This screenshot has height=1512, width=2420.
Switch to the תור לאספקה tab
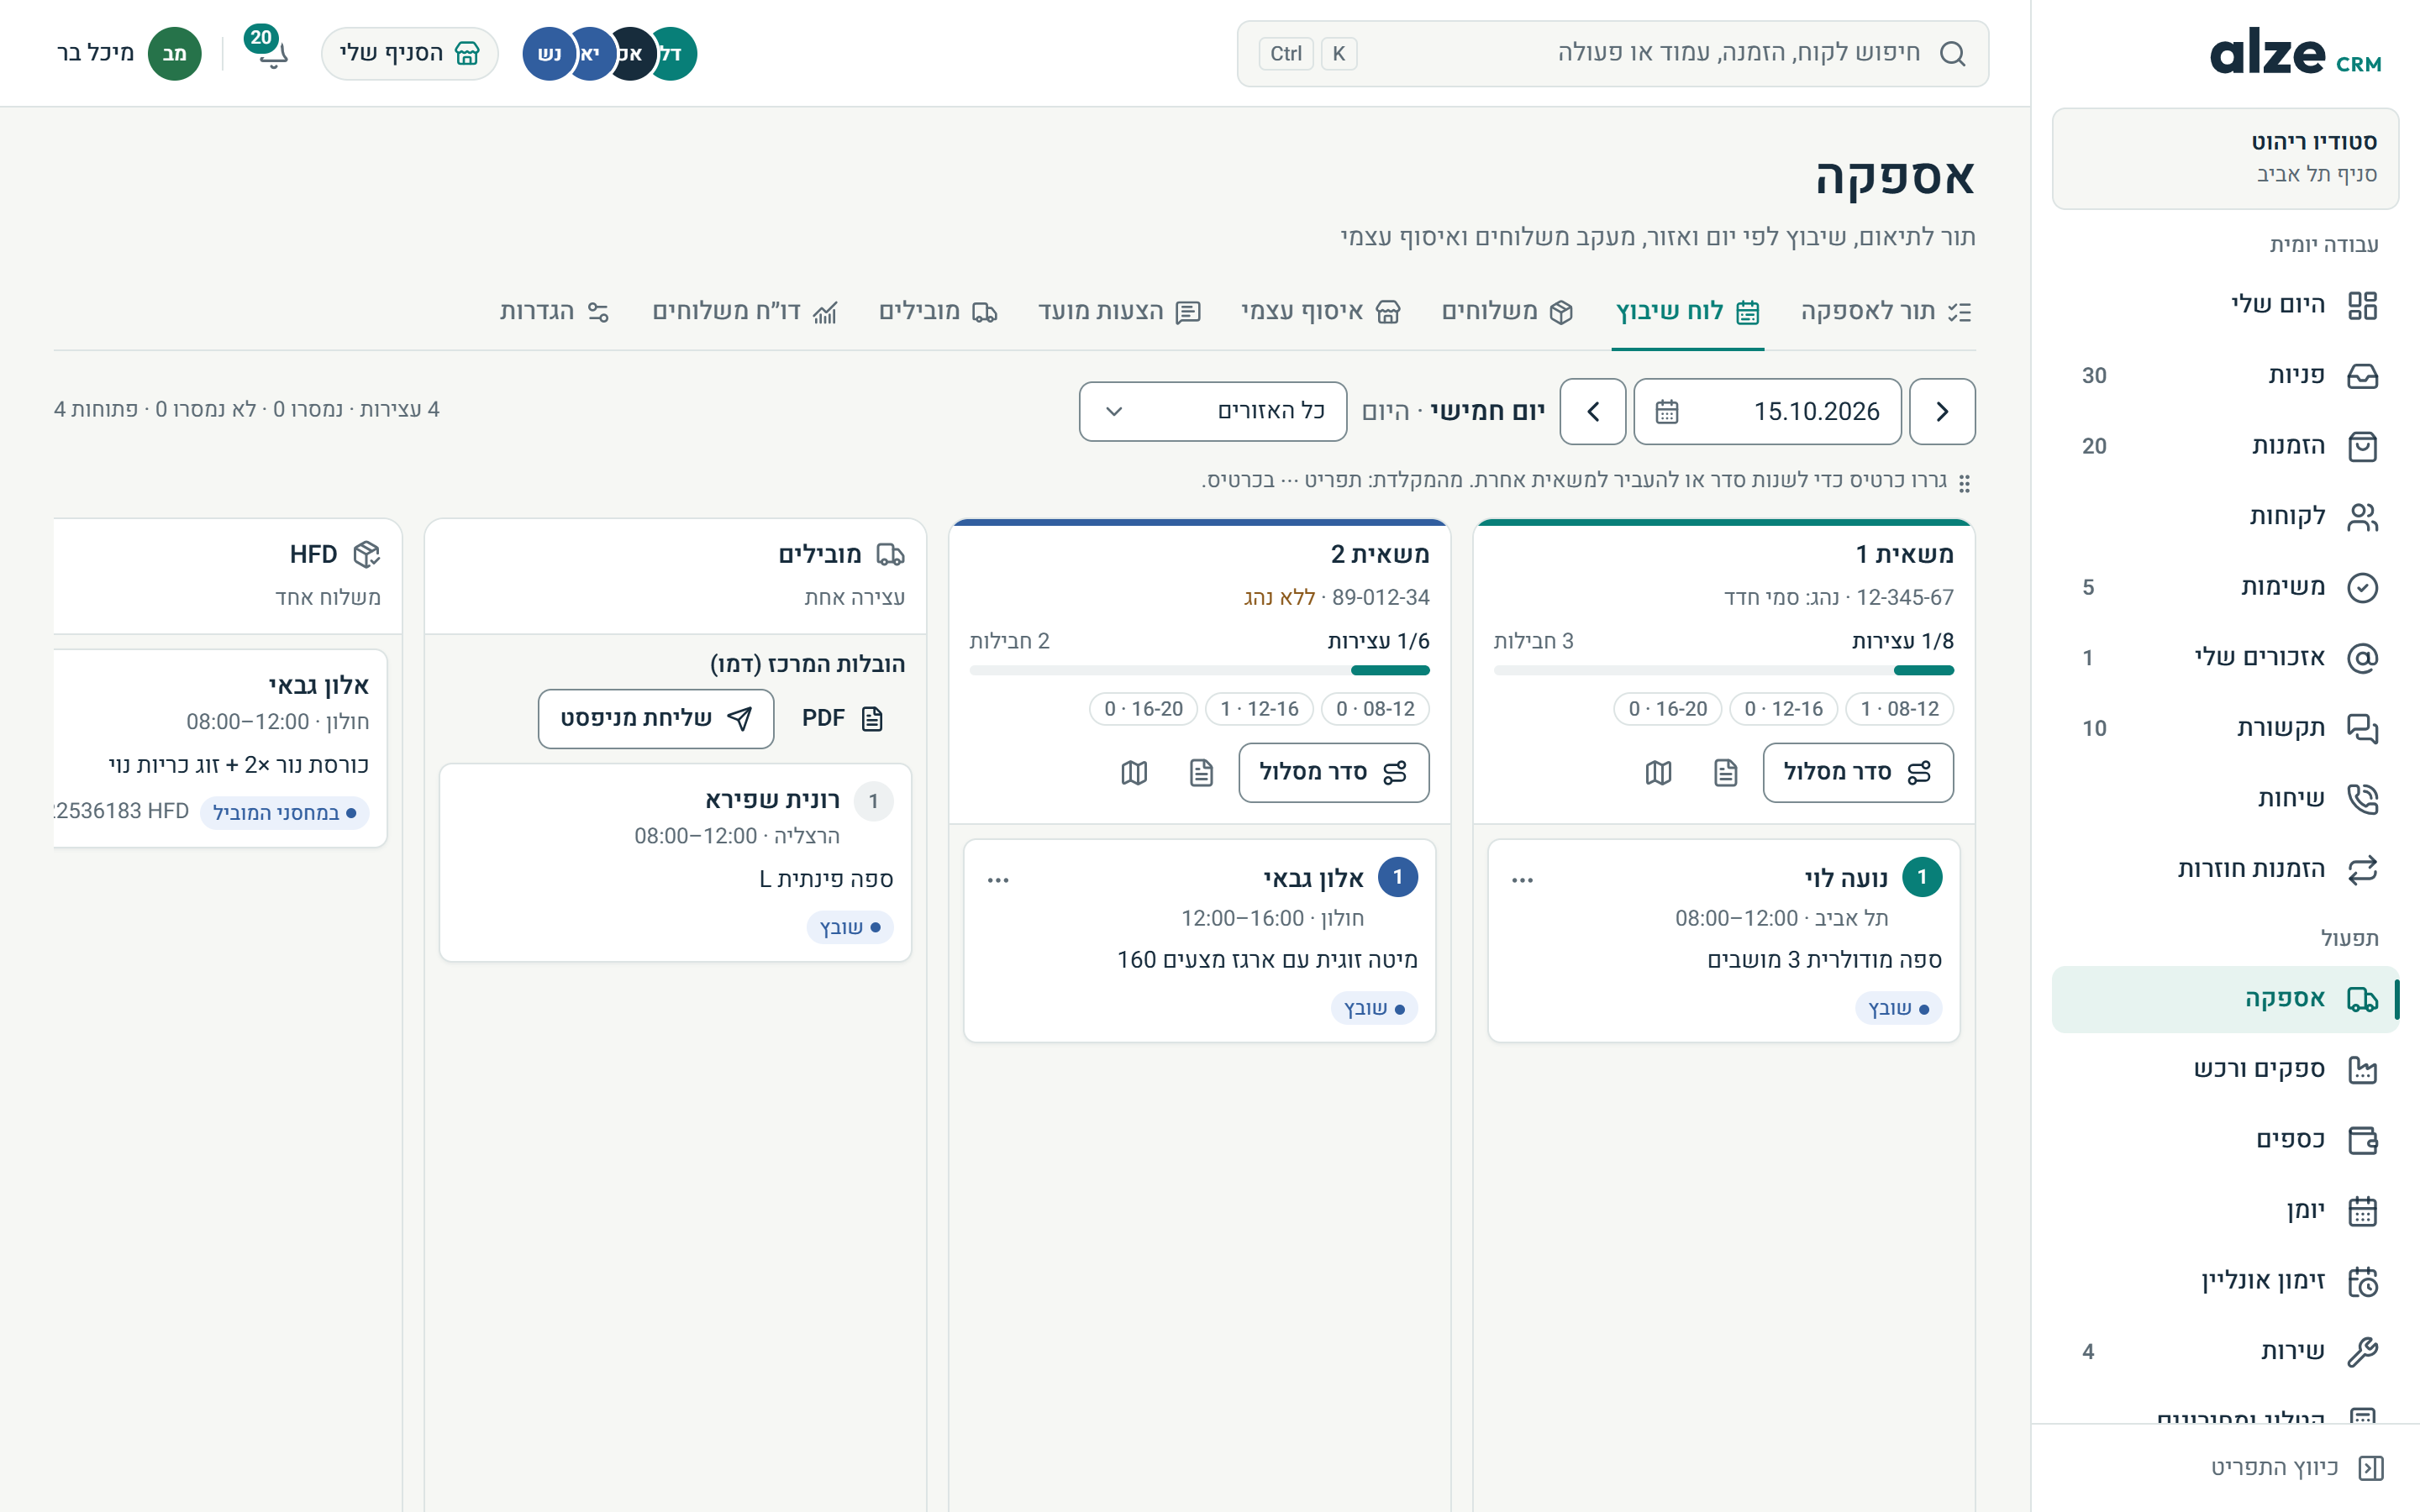pyautogui.click(x=1885, y=312)
